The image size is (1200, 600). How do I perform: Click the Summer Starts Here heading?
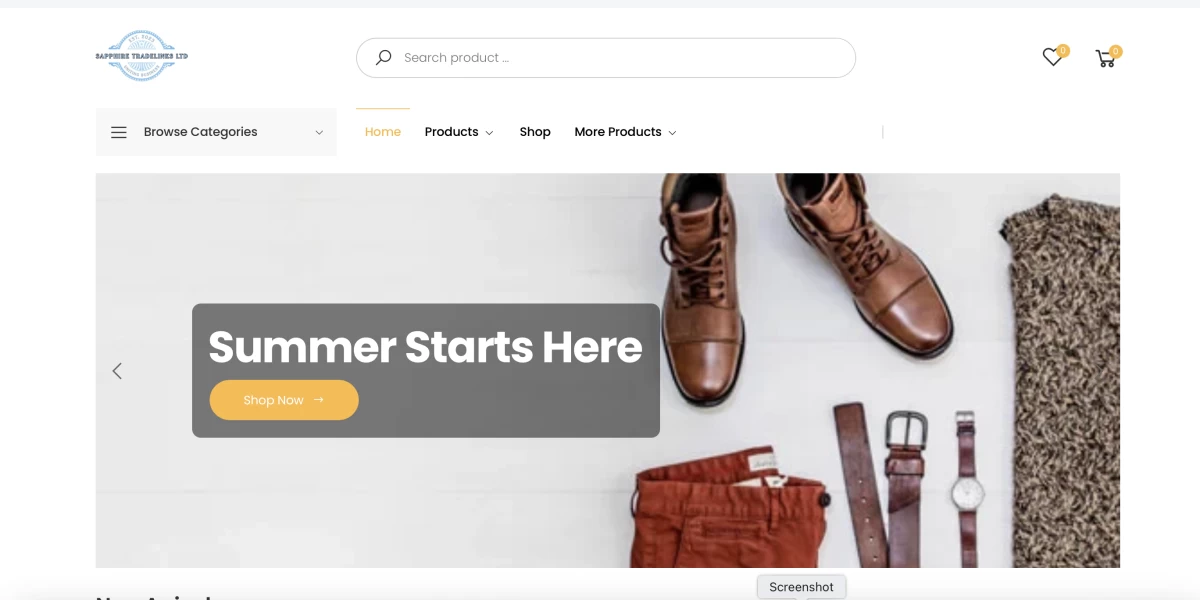tap(425, 346)
